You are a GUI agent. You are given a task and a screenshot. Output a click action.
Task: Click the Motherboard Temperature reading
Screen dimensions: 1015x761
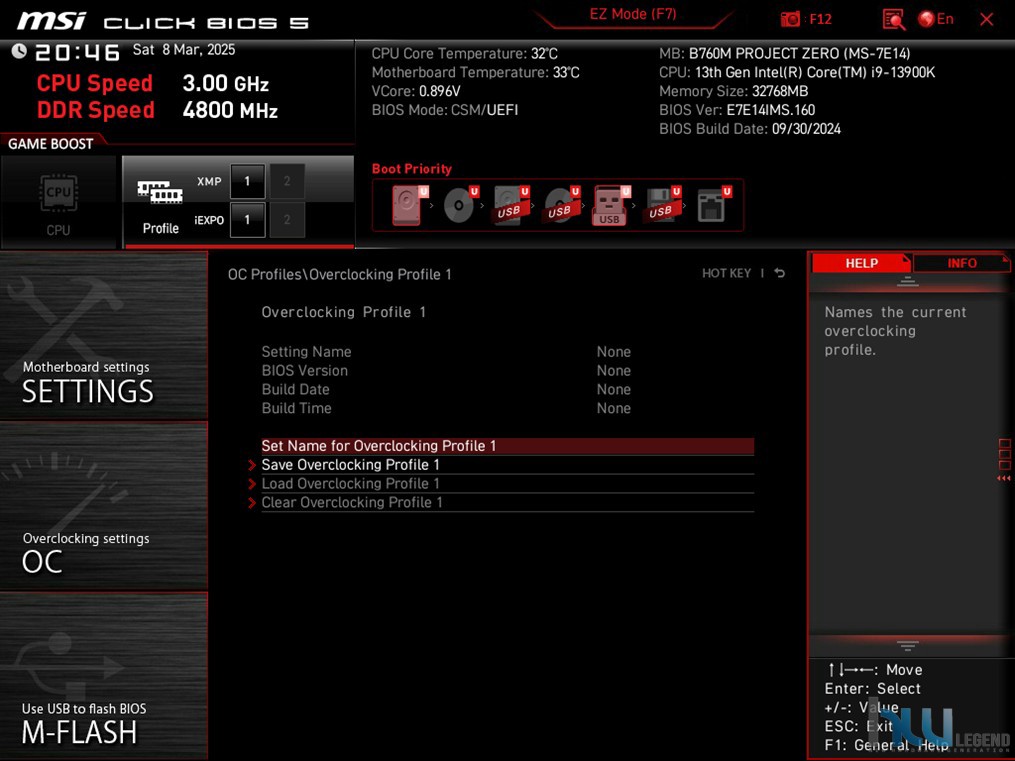point(475,72)
